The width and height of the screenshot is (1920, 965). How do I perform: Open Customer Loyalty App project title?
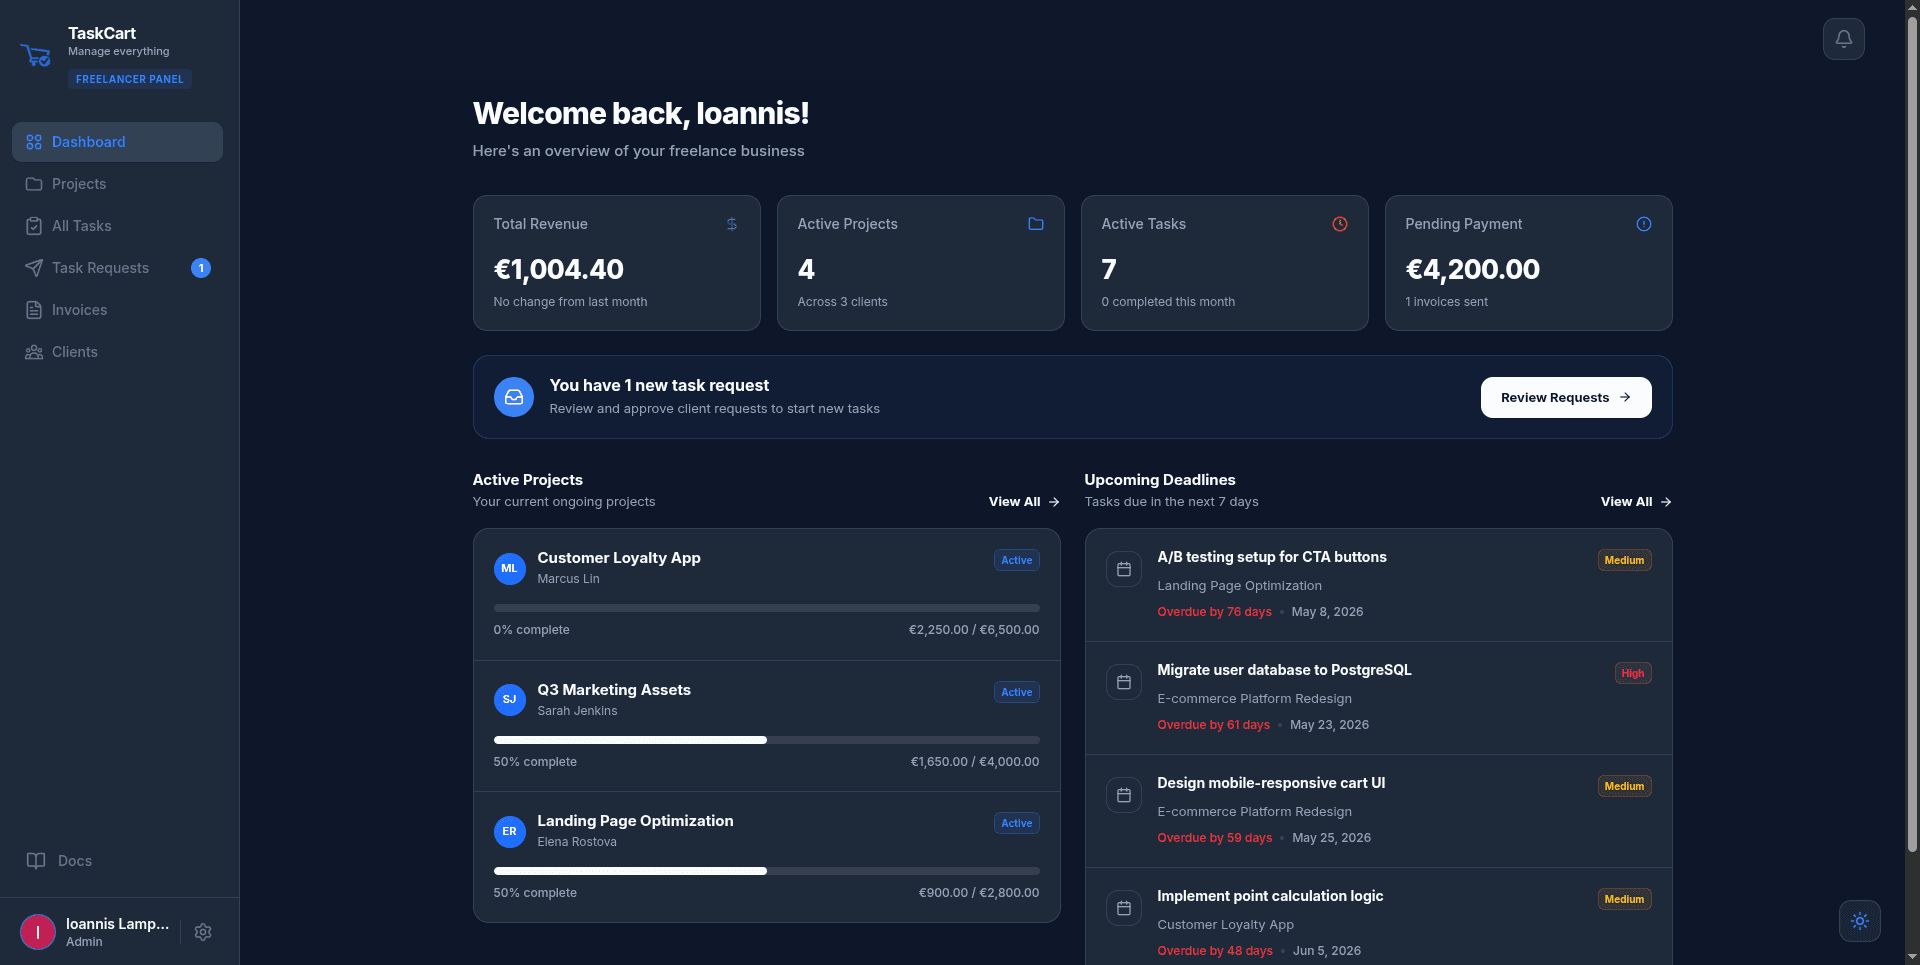pos(619,558)
